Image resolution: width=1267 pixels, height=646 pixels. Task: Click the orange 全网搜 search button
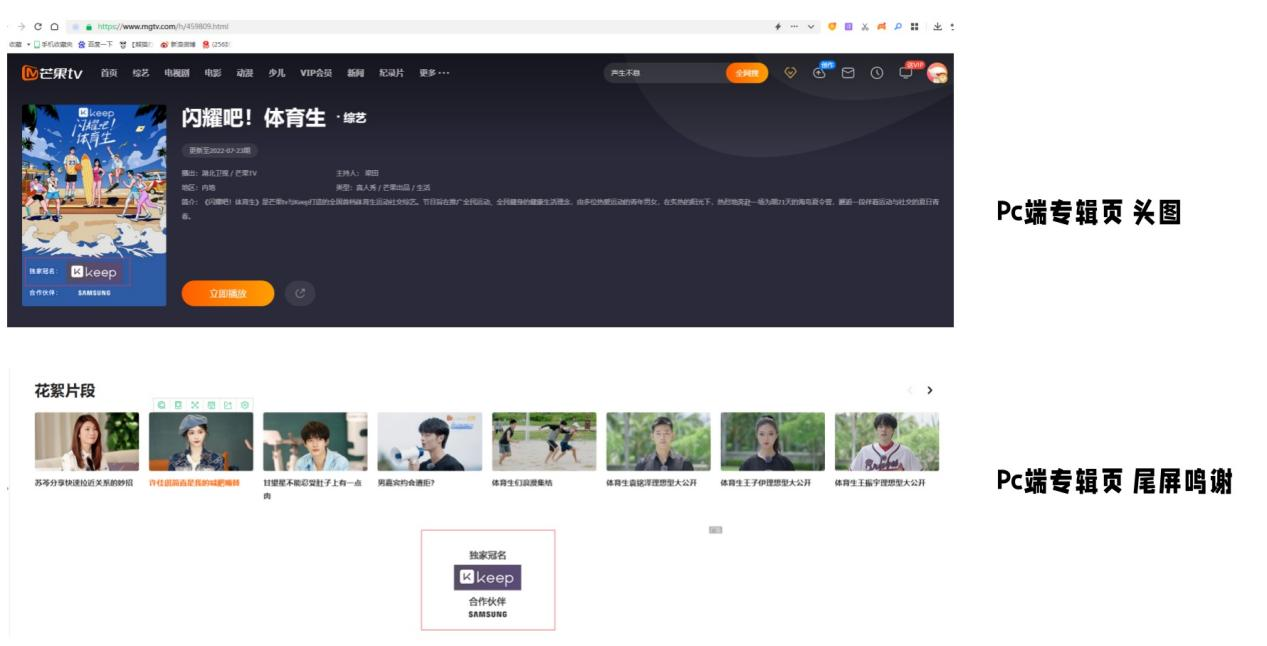tap(747, 73)
